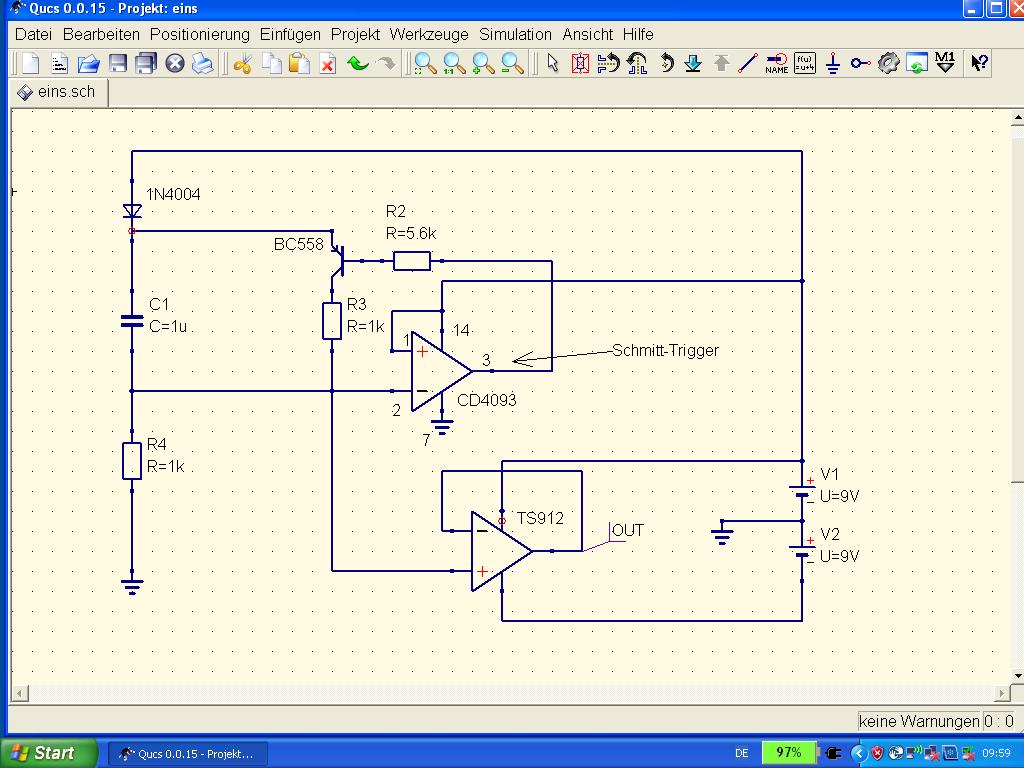This screenshot has height=768, width=1024.
Task: Open the Positionierung menu
Action: click(x=200, y=34)
